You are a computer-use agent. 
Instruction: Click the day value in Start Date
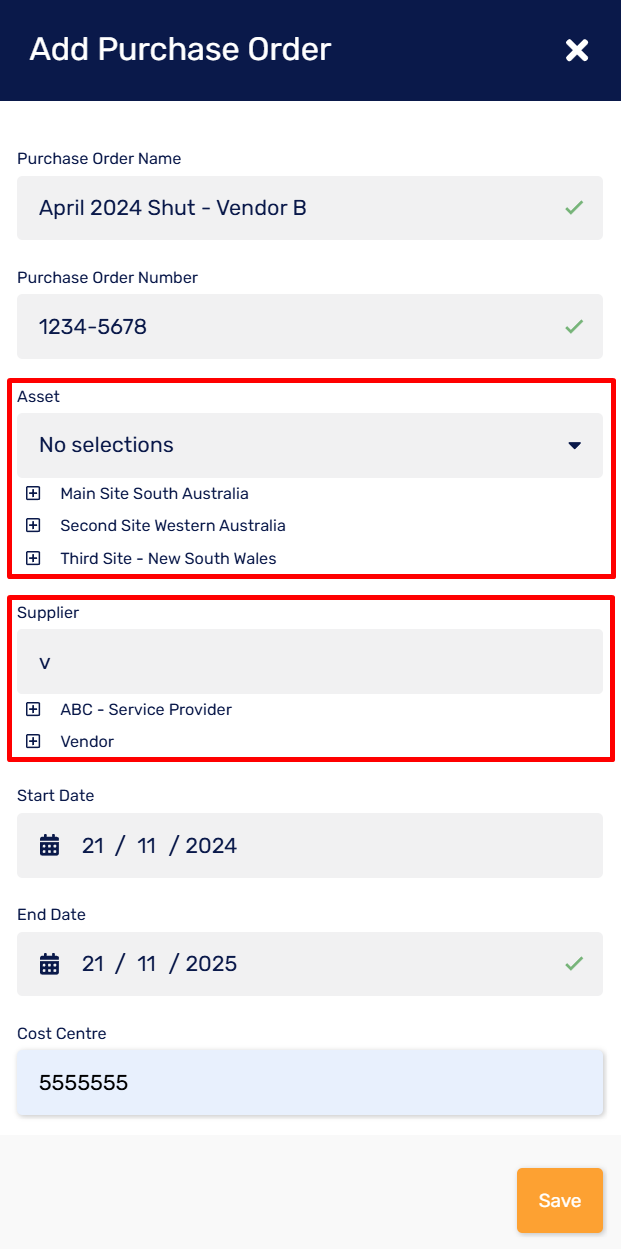(92, 845)
